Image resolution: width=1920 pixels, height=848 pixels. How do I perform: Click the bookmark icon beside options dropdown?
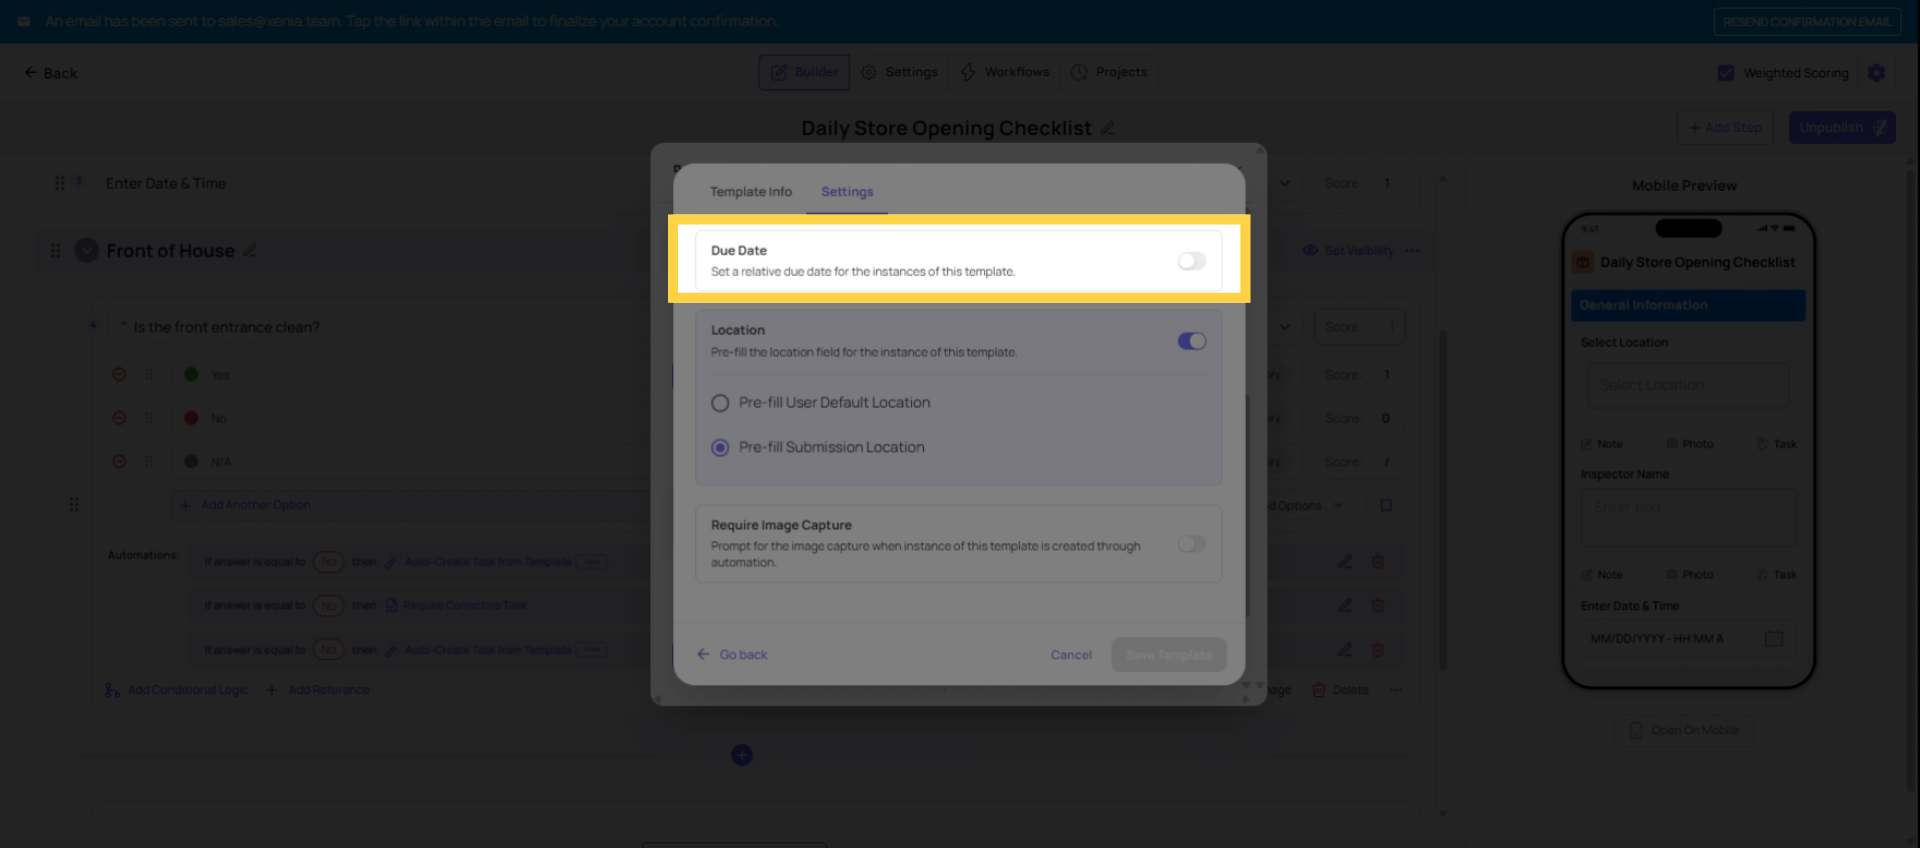(1386, 505)
